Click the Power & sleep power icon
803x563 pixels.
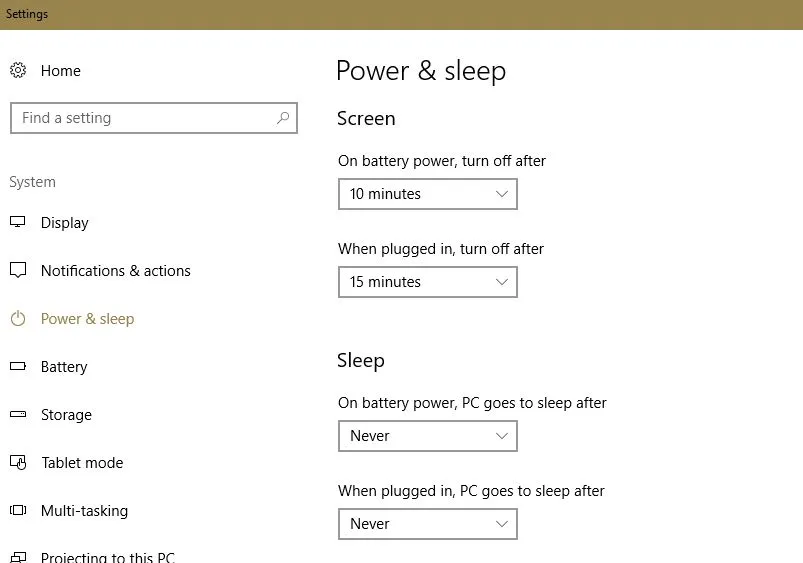(x=18, y=318)
